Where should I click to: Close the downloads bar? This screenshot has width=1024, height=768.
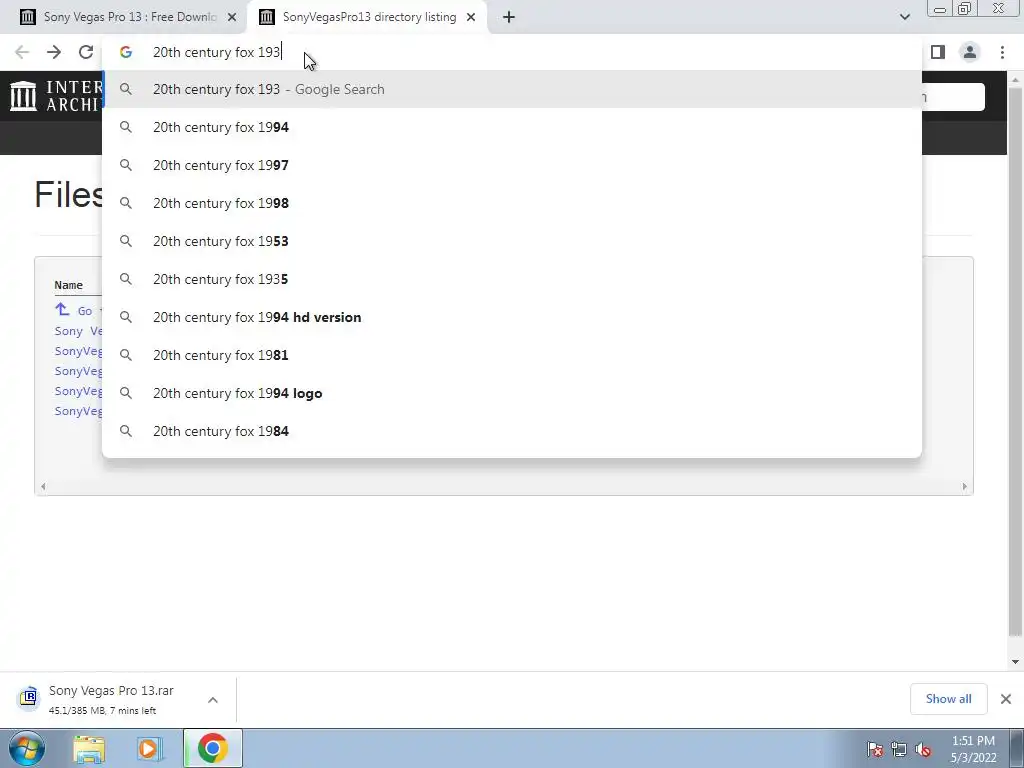[x=1006, y=699]
